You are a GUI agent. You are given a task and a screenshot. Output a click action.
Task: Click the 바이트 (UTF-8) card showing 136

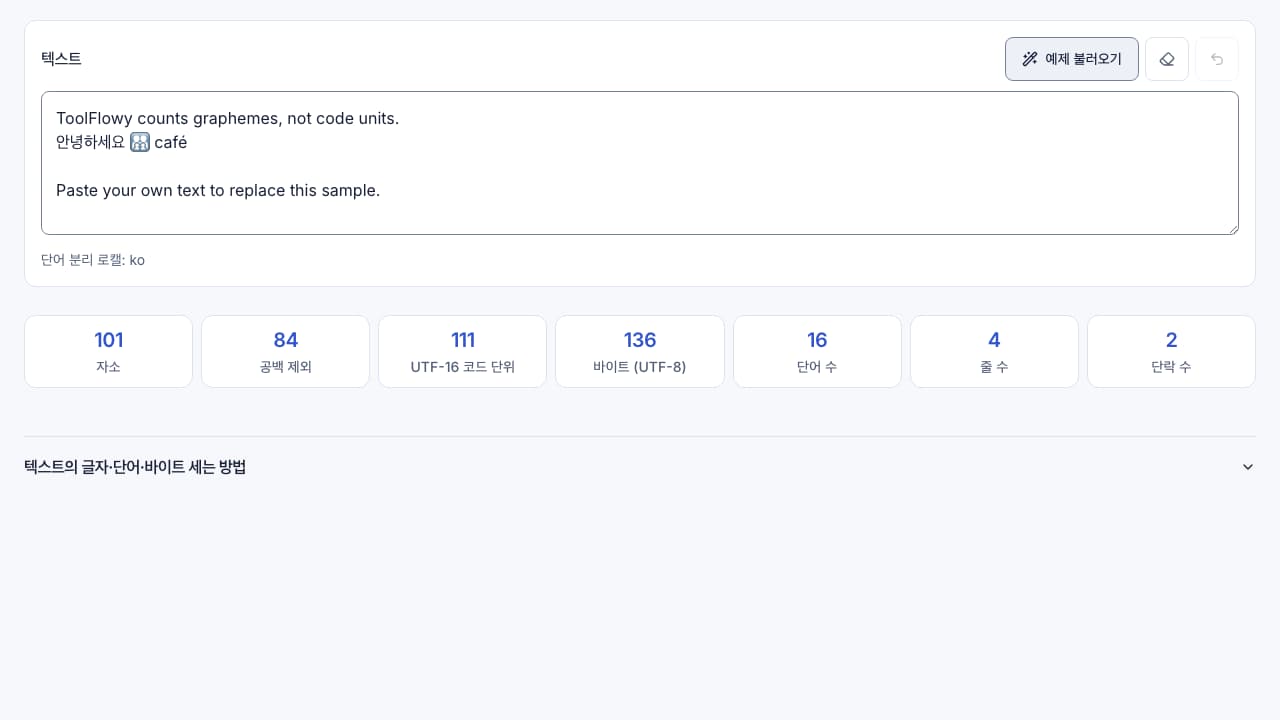click(x=640, y=351)
